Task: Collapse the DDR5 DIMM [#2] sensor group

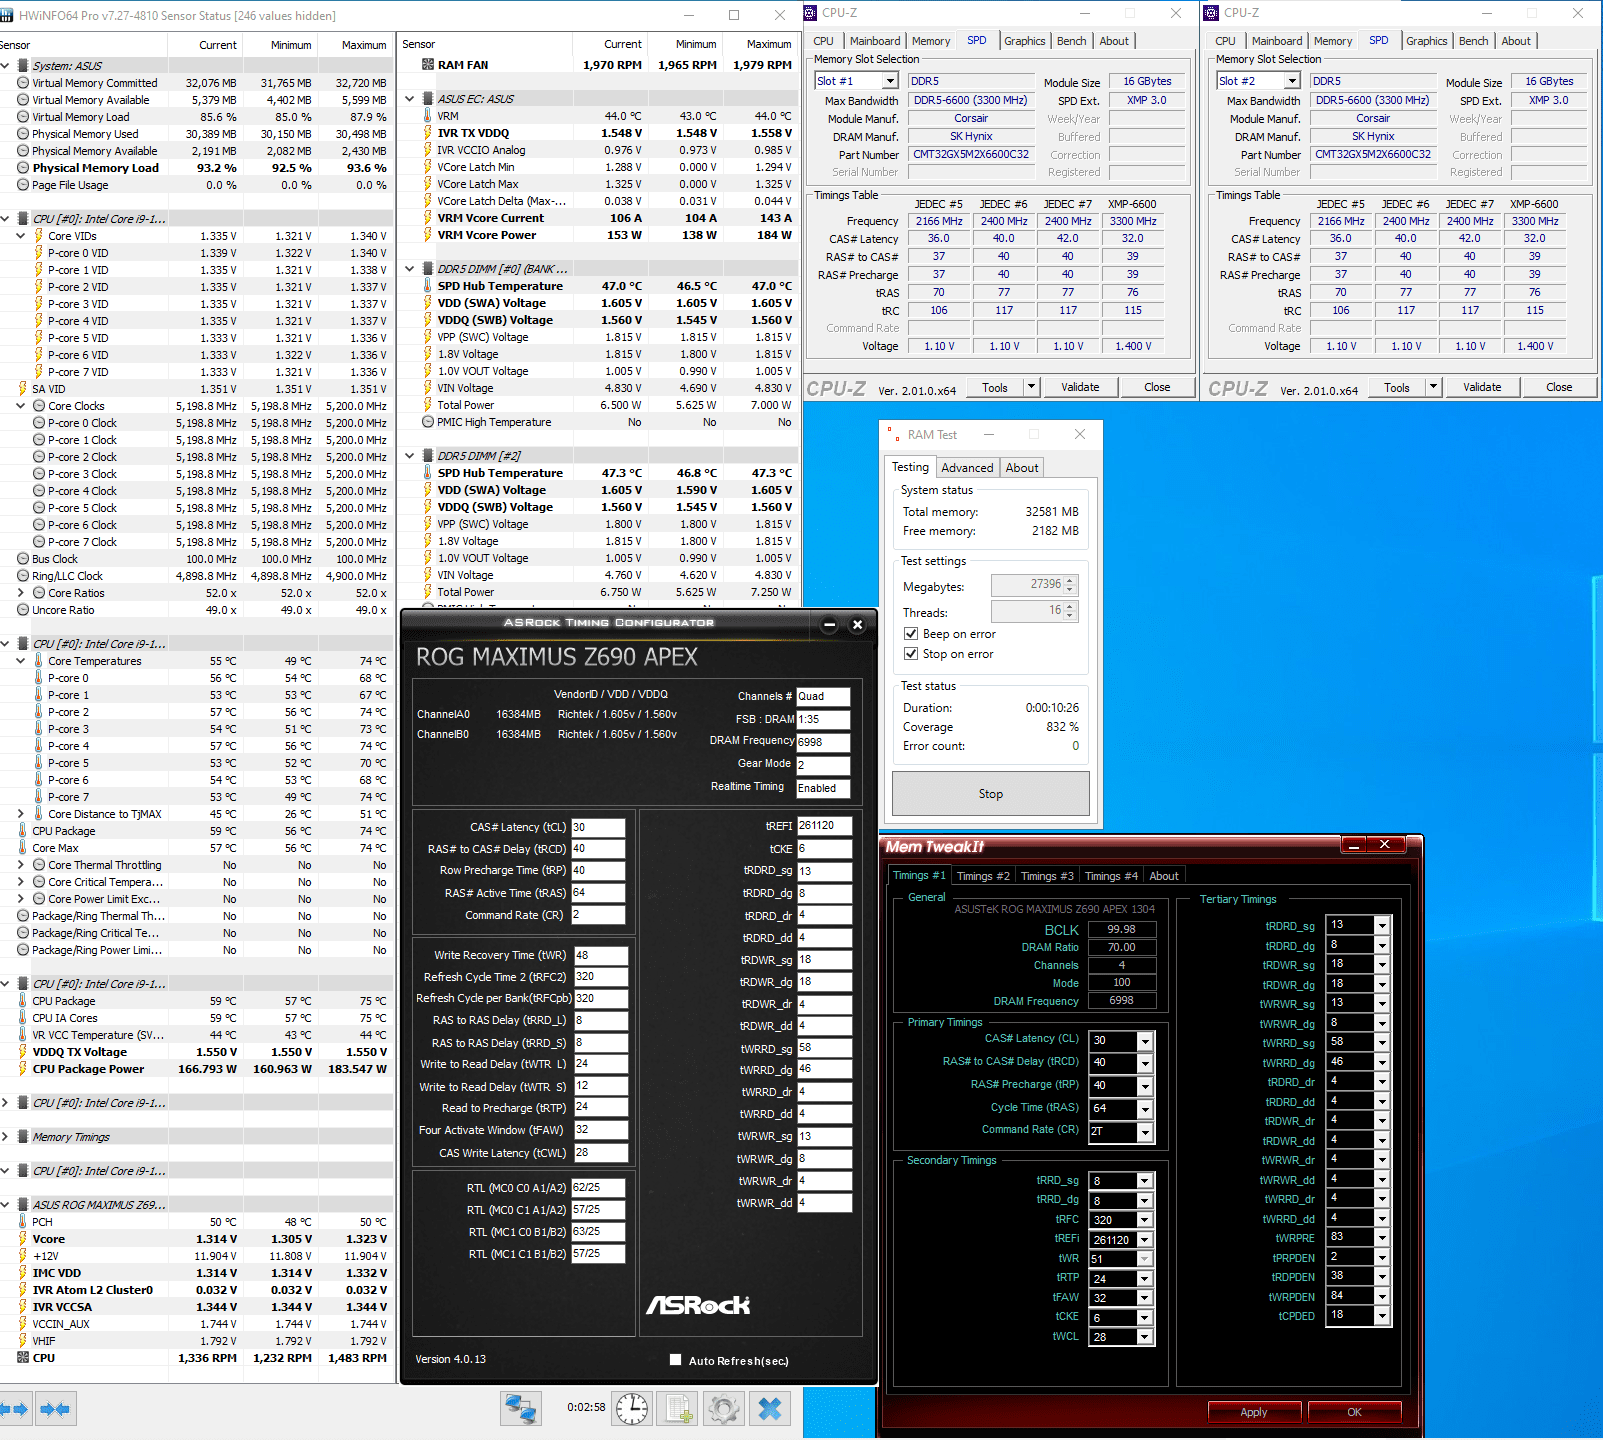Action: (410, 456)
